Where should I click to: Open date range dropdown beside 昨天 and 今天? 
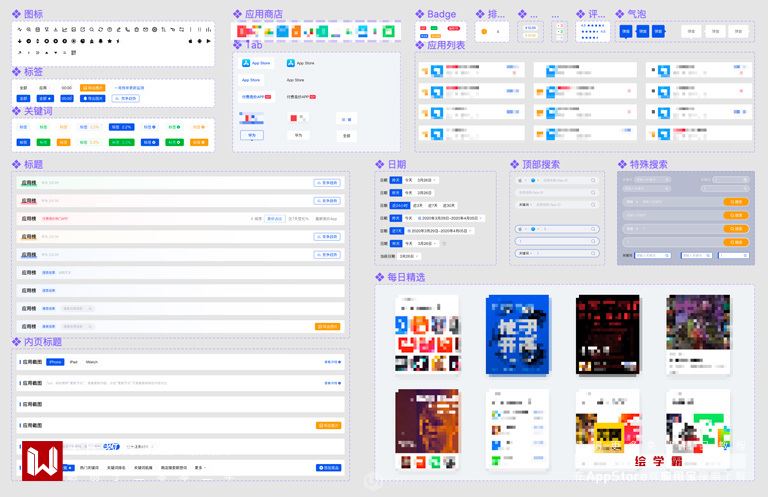tap(451, 218)
